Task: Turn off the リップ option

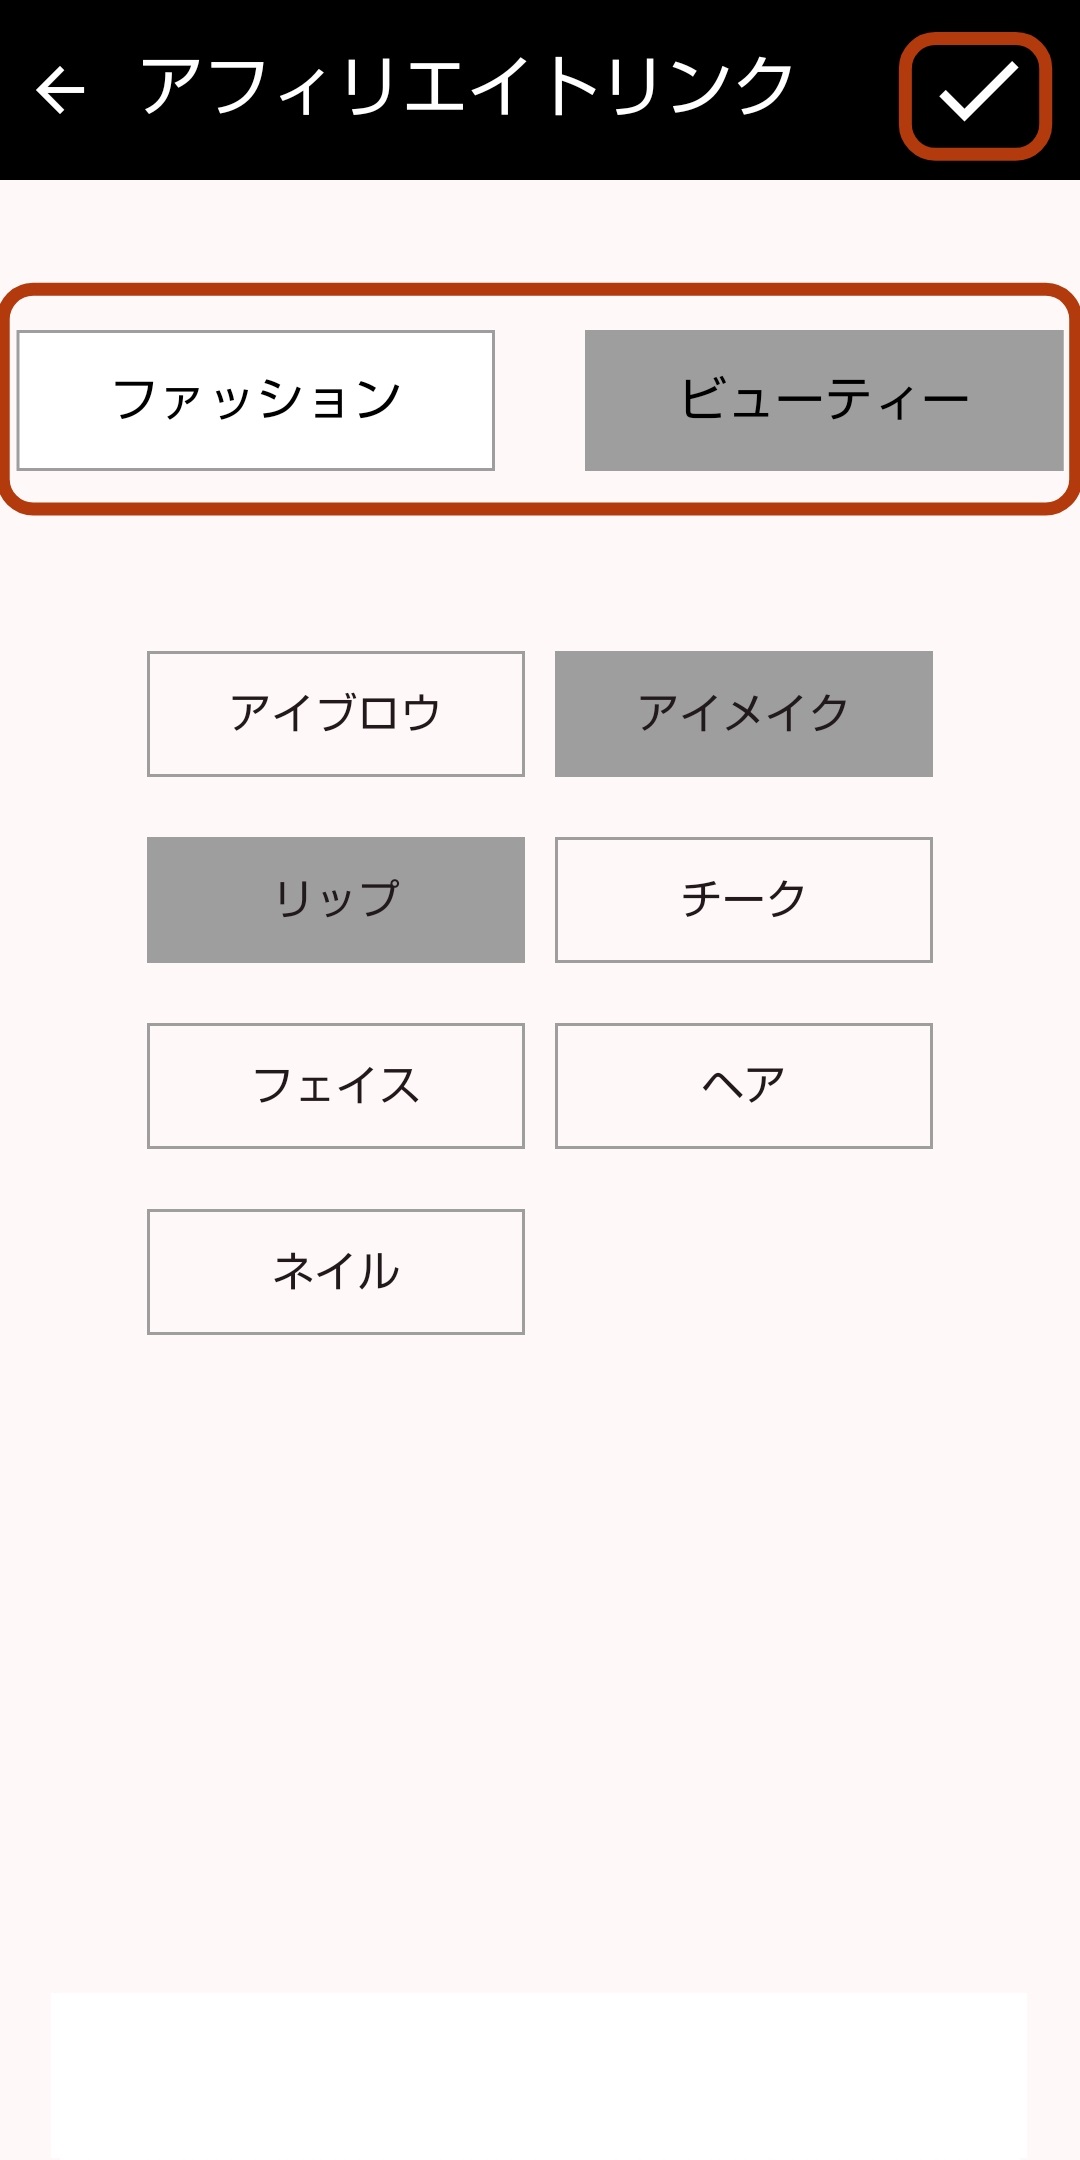Action: pos(336,900)
